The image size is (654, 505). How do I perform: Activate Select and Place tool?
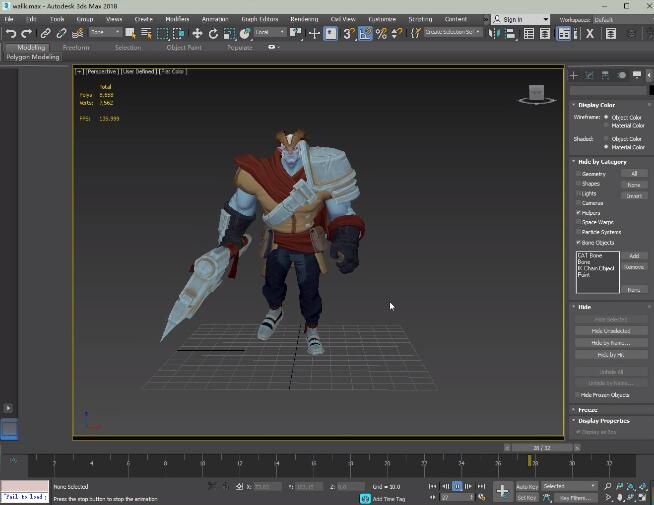click(245, 33)
